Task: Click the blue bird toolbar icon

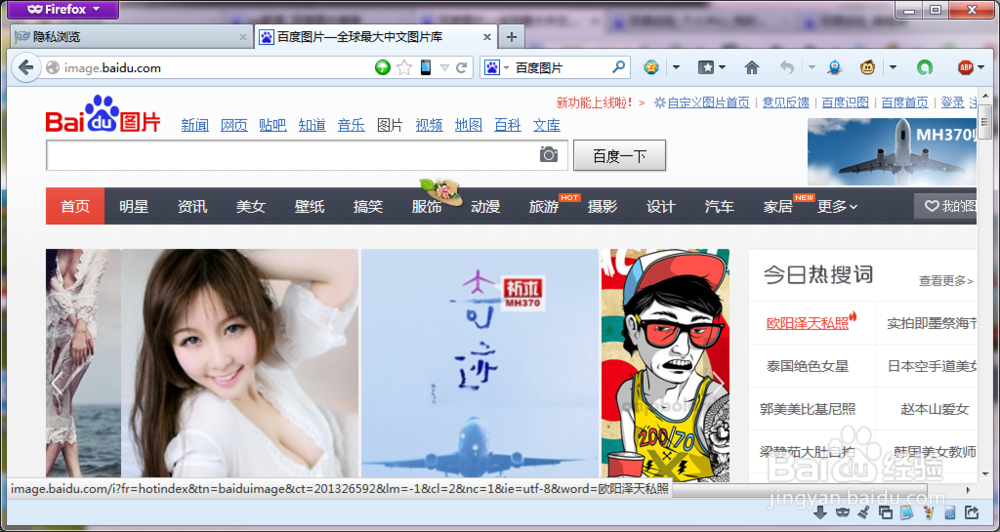Action: 835,67
